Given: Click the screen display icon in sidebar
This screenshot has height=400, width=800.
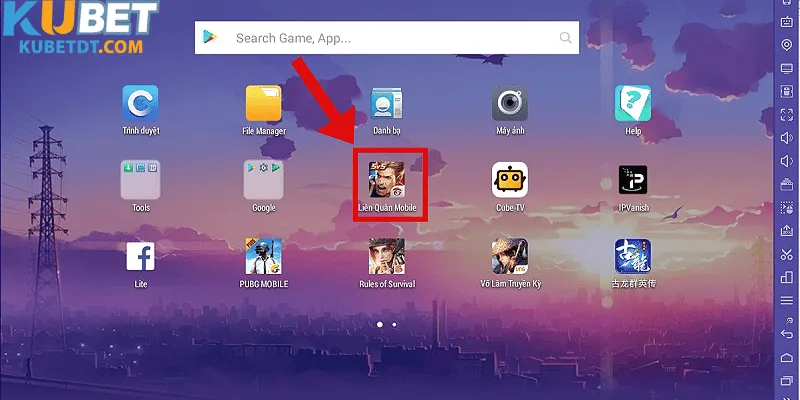Looking at the screenshot, I should [x=786, y=68].
